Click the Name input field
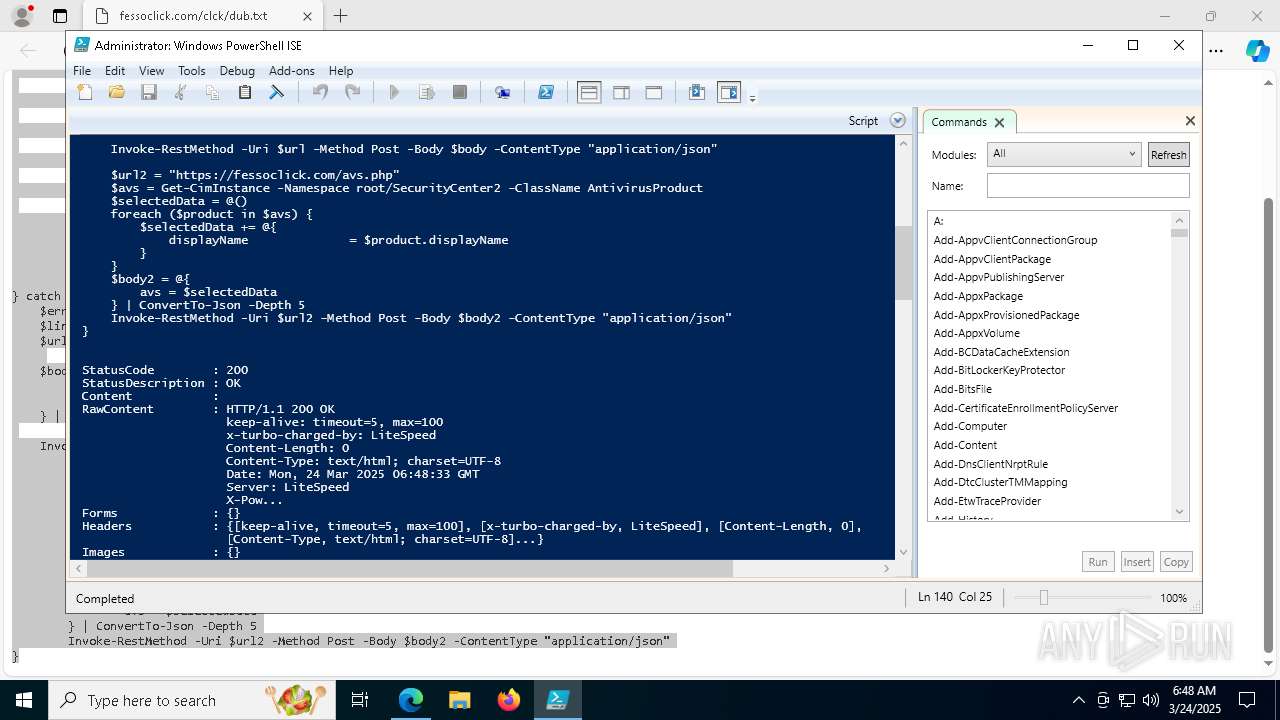Image resolution: width=1280 pixels, height=720 pixels. [1088, 186]
